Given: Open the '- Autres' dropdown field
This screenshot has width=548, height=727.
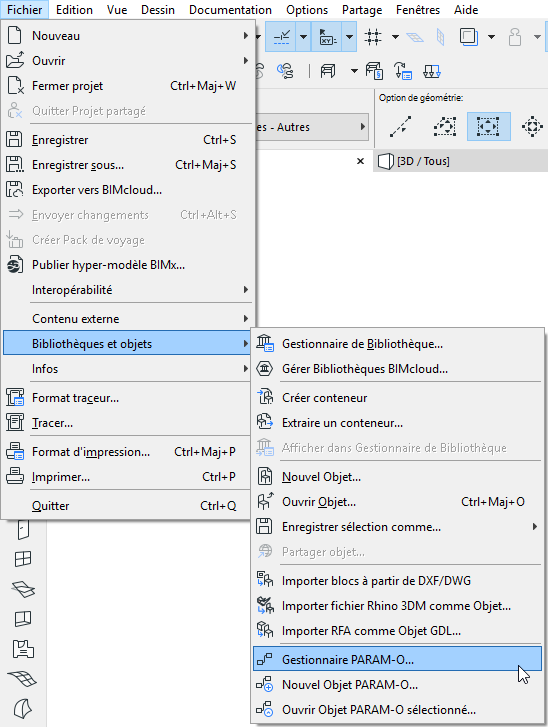Looking at the screenshot, I should click(x=312, y=127).
